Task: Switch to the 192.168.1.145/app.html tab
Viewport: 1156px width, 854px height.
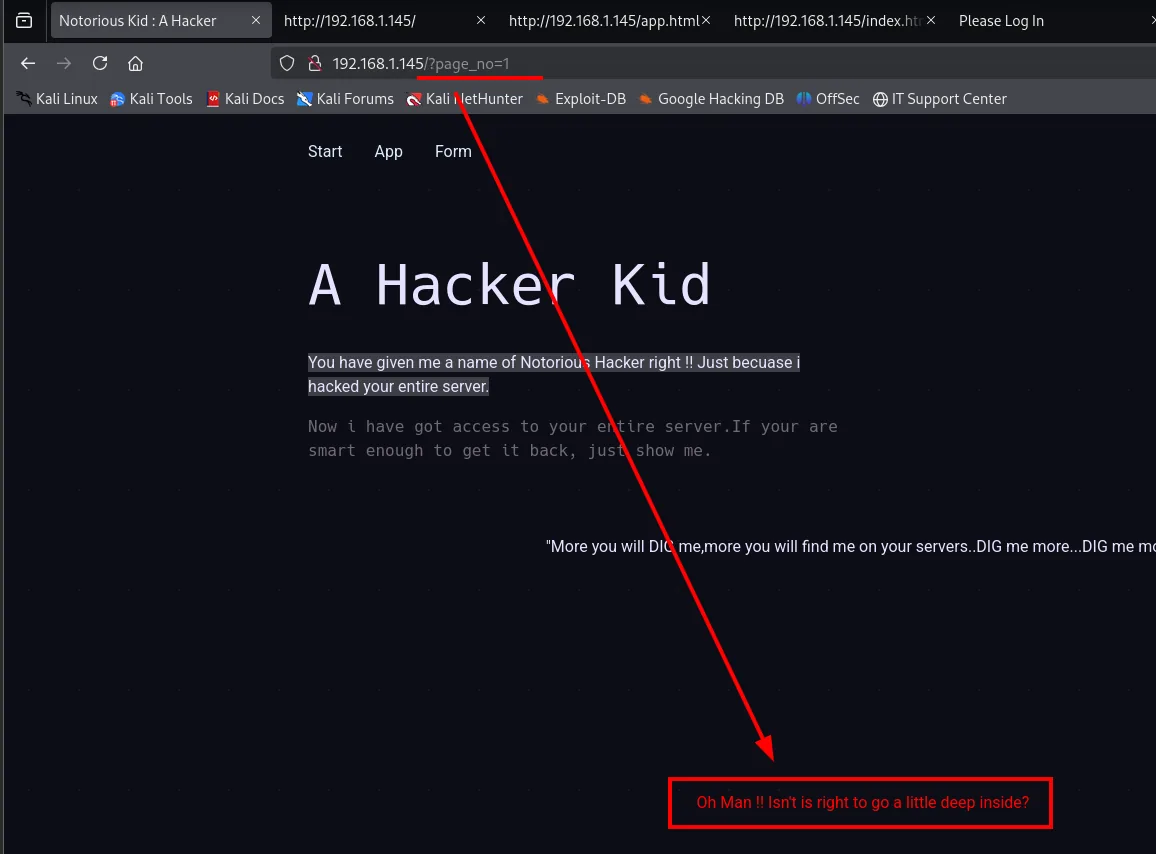Action: [603, 21]
